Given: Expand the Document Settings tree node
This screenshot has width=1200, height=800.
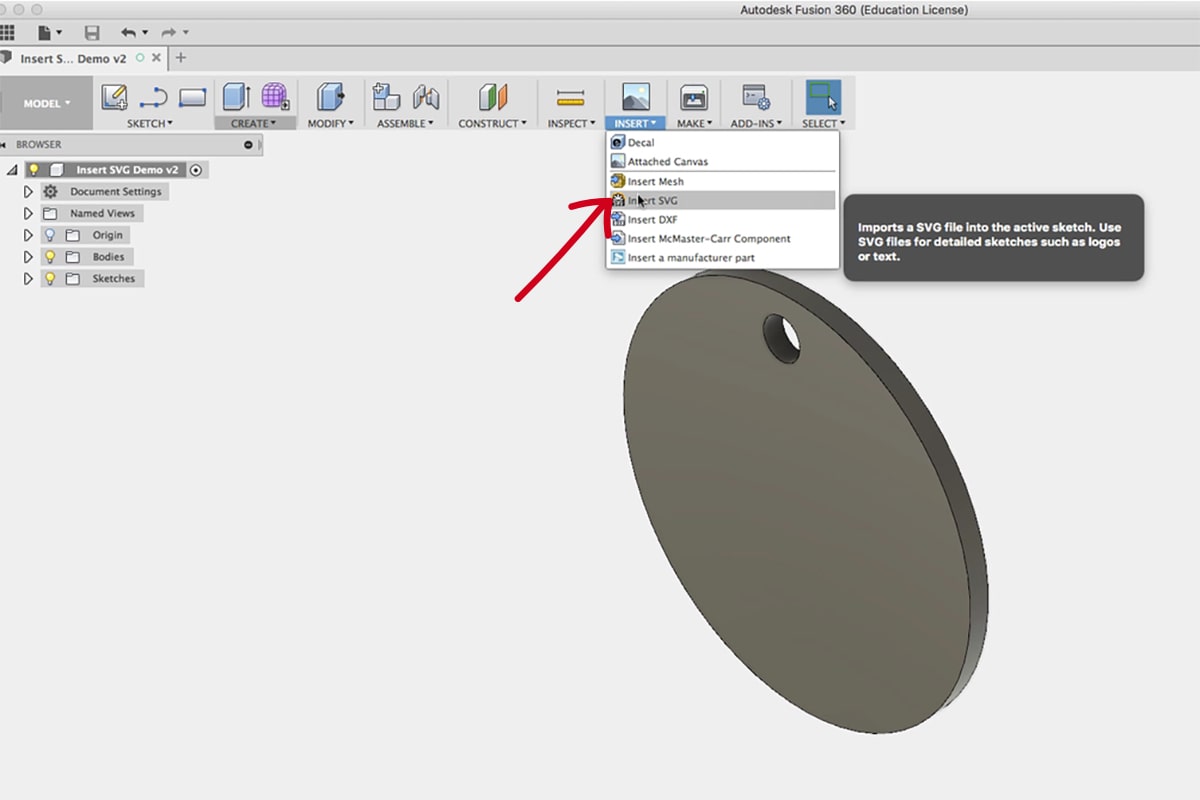Looking at the screenshot, I should [28, 191].
